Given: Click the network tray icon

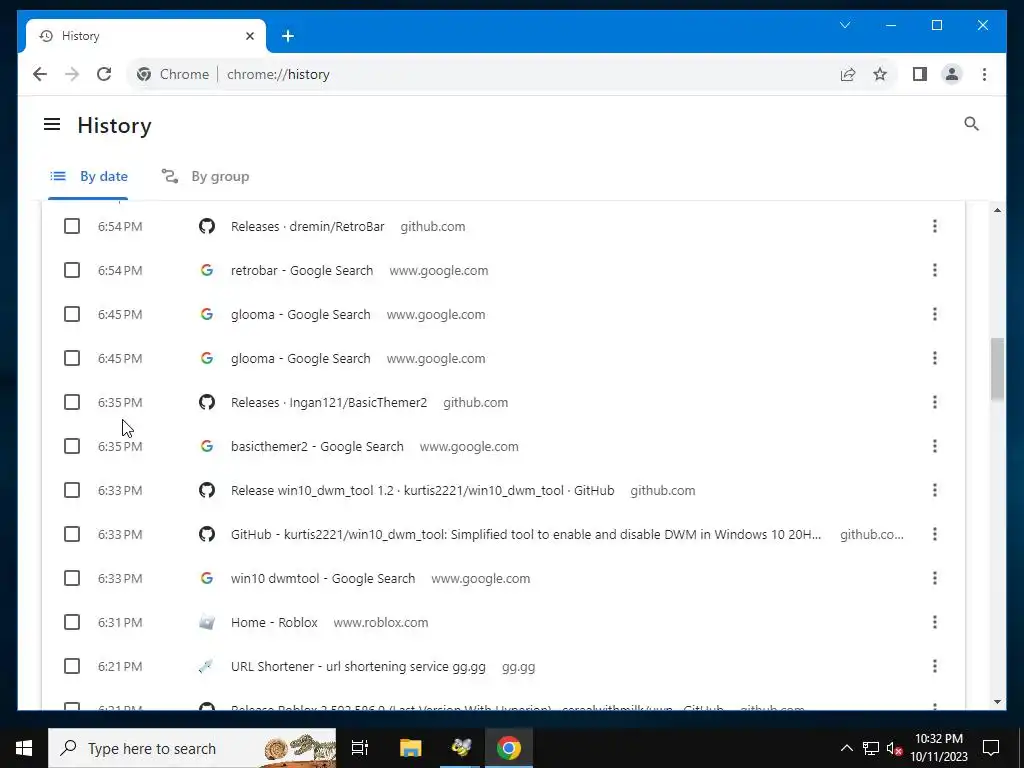Looking at the screenshot, I should [871, 748].
